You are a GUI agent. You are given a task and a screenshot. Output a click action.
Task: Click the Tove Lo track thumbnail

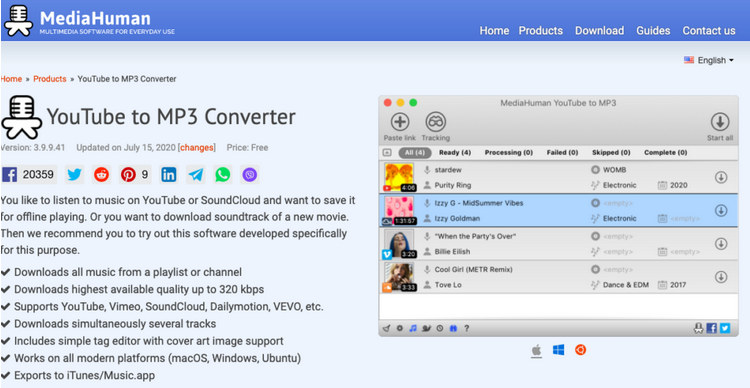399,277
